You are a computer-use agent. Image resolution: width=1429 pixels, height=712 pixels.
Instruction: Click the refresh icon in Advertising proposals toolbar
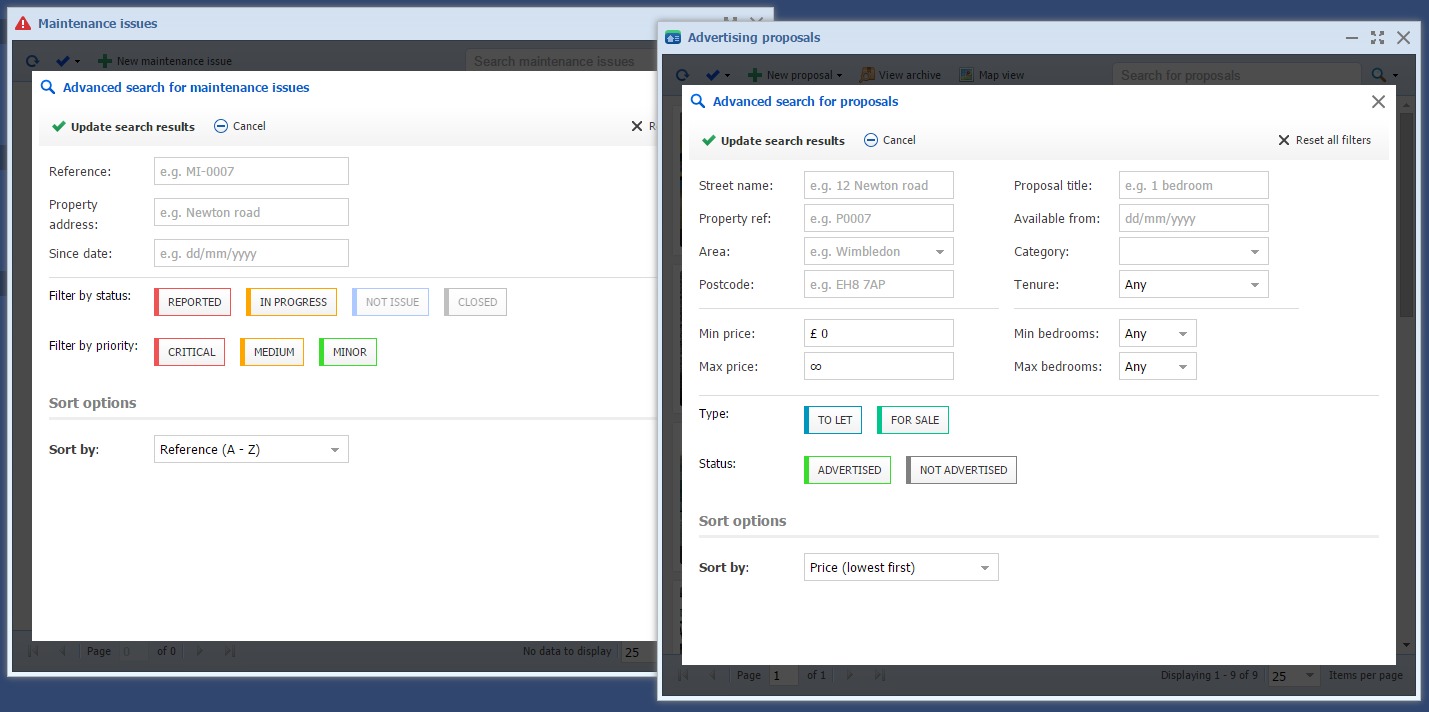click(x=682, y=75)
